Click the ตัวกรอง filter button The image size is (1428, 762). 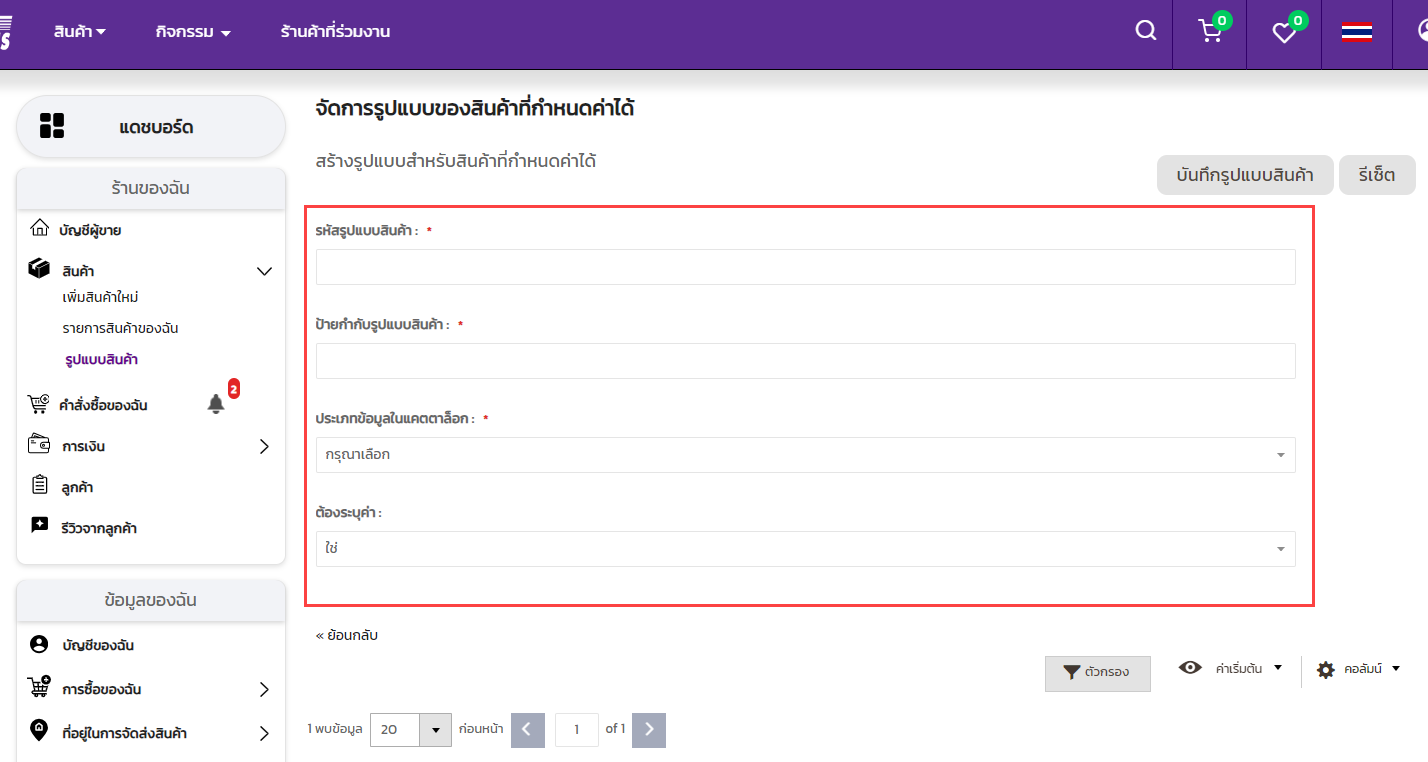1097,673
